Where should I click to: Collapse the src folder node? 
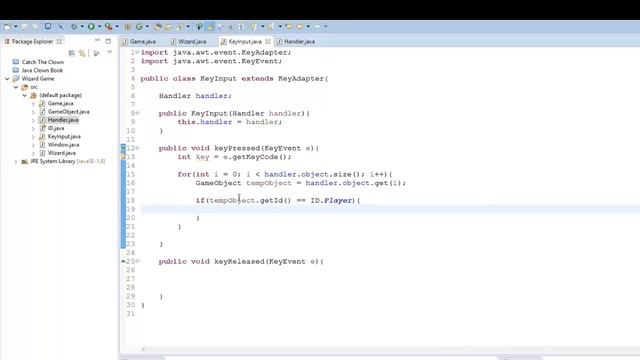(x=16, y=87)
